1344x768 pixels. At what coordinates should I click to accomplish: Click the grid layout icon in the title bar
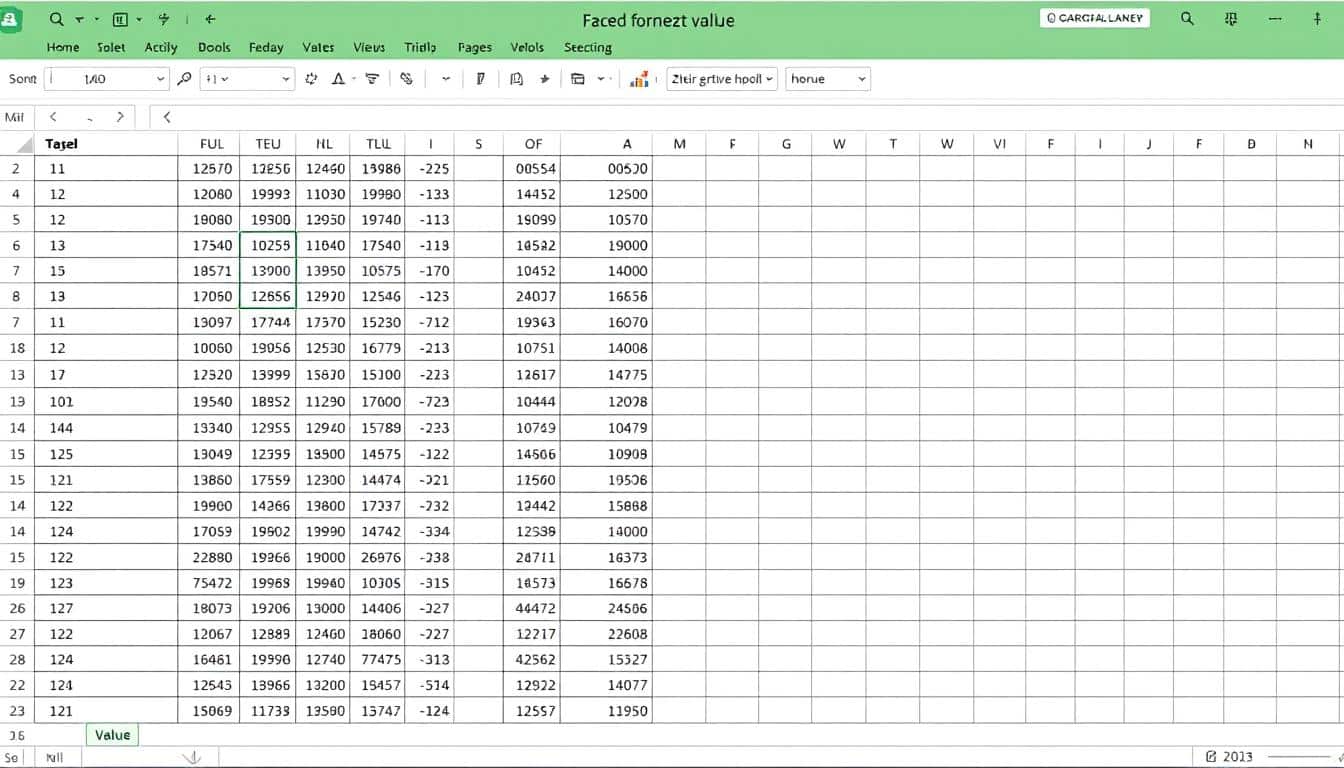121,19
